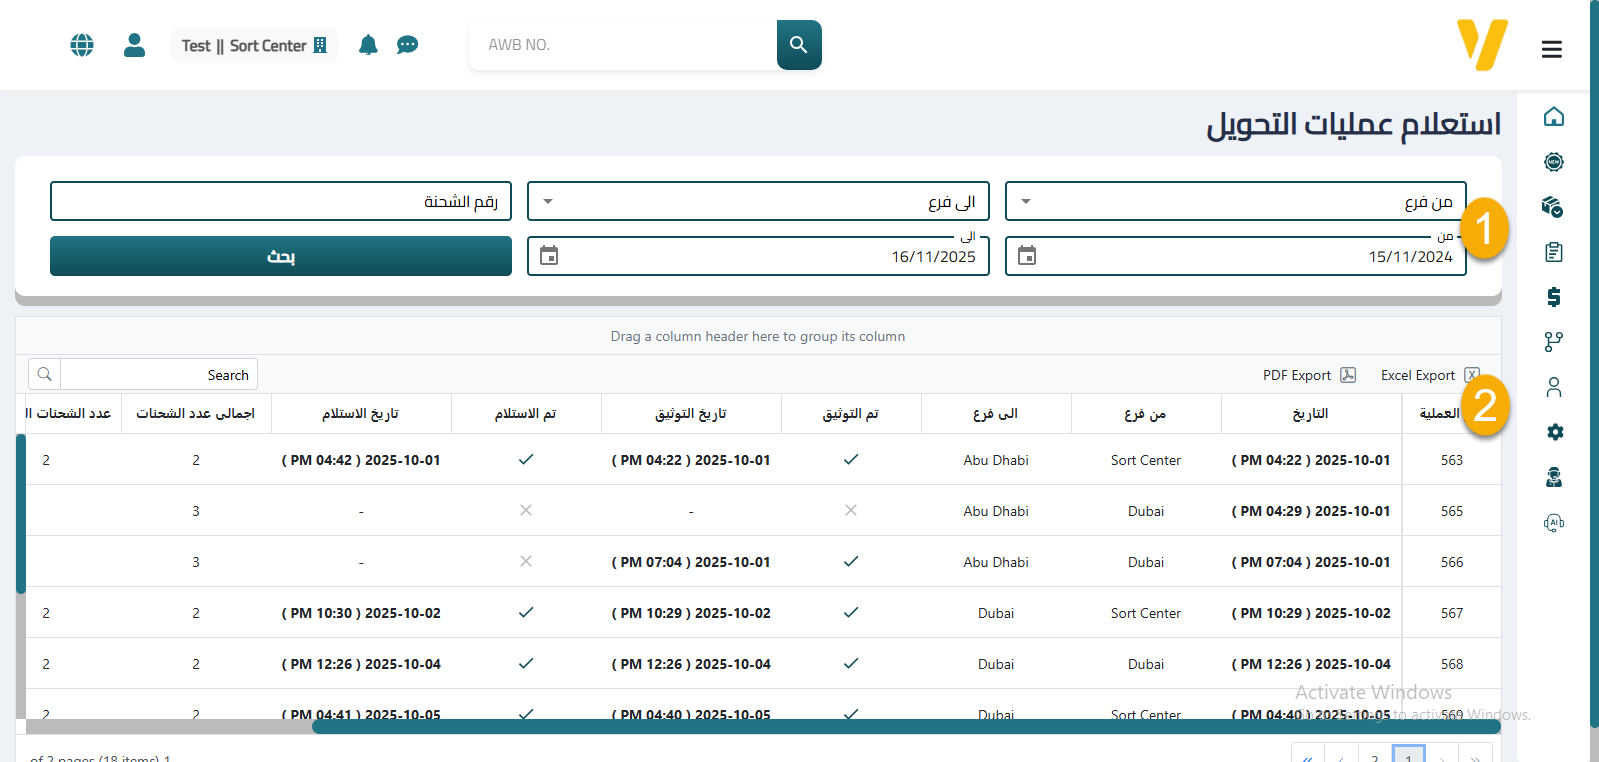Image resolution: width=1599 pixels, height=762 pixels.
Task: Click the AWB search magnifier button
Action: 798,45
